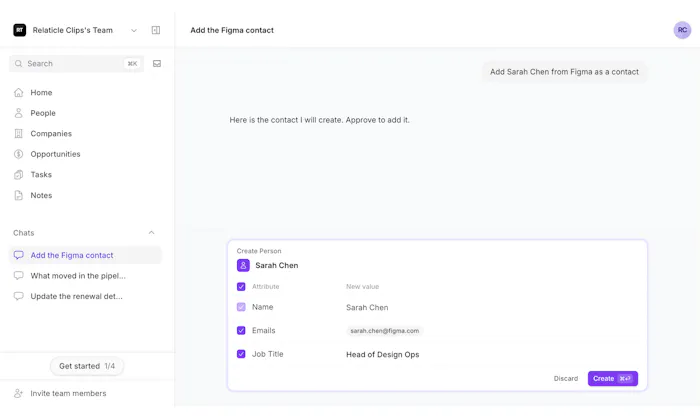Uncheck the Job Title attribute checkbox
Image resolution: width=700 pixels, height=419 pixels.
coord(241,354)
